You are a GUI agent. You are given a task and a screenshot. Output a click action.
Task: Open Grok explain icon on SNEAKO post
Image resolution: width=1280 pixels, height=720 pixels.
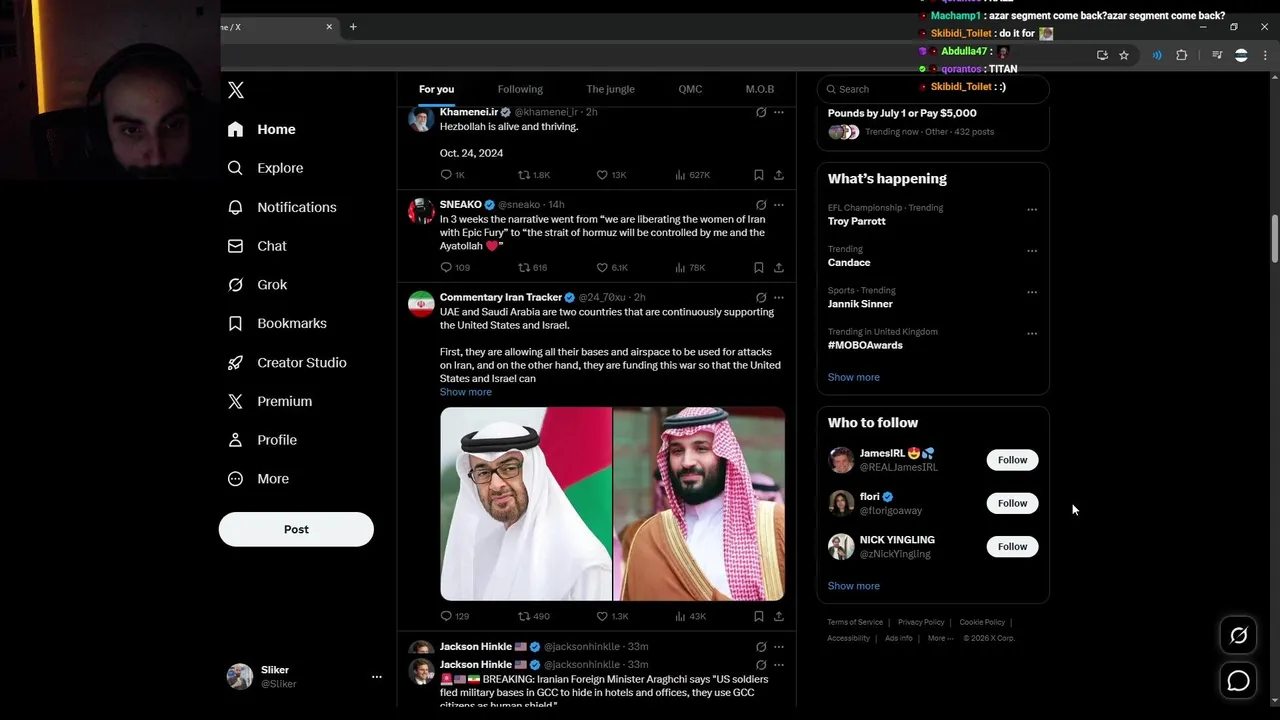click(x=761, y=205)
